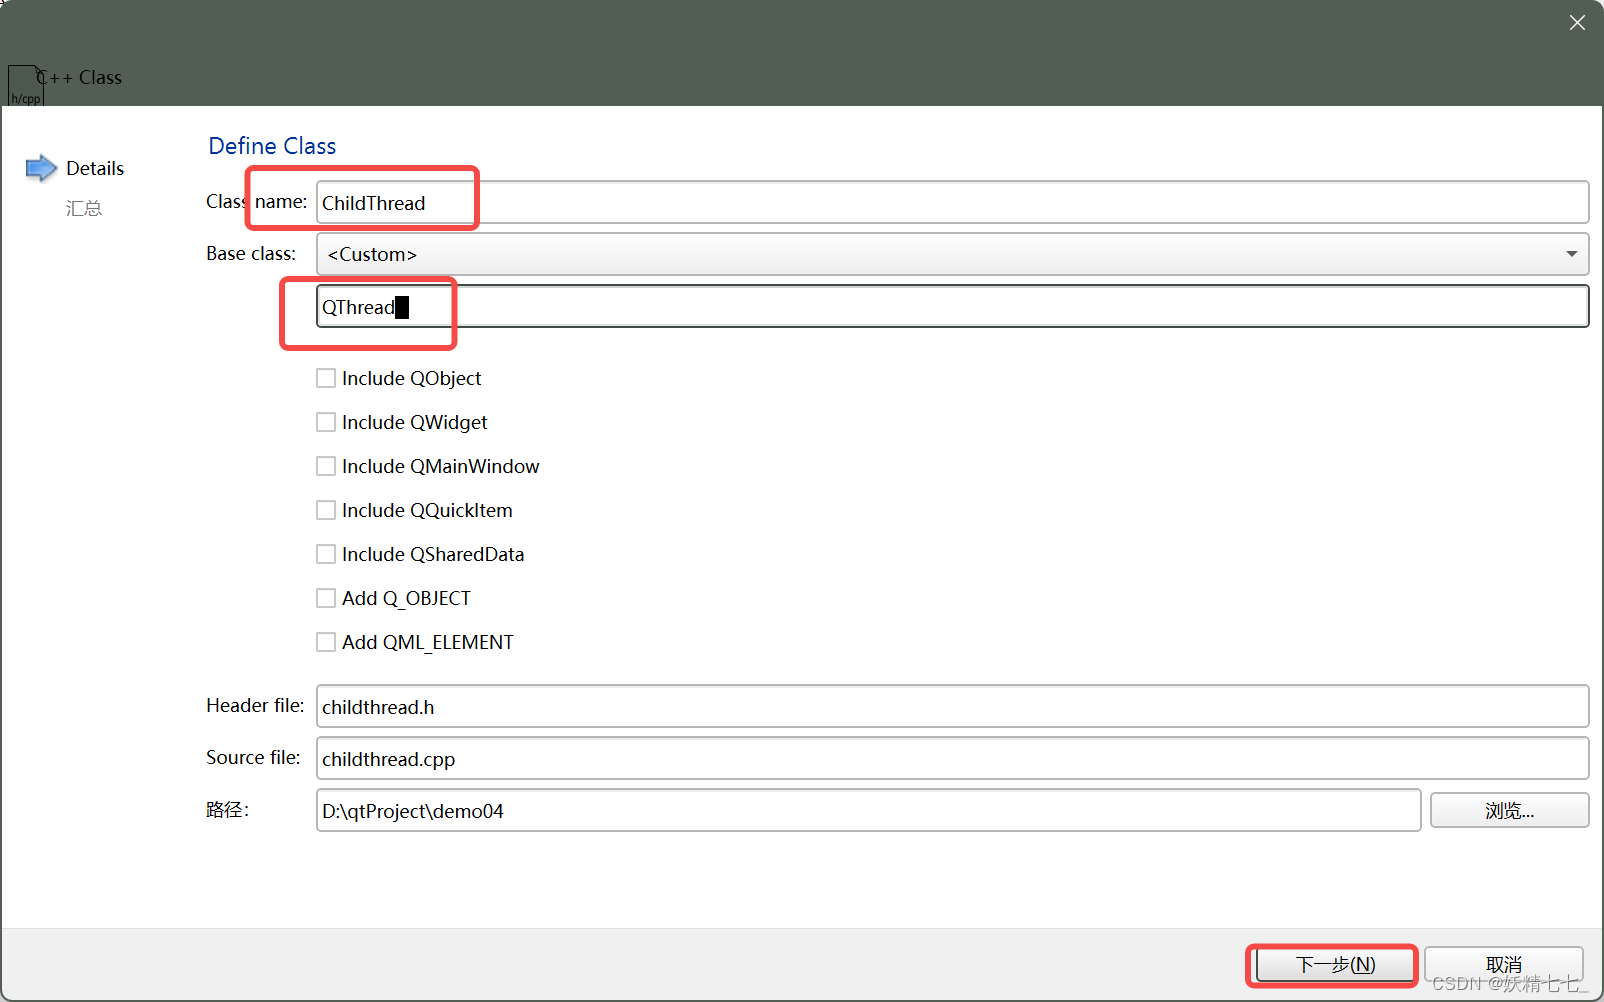Click the Base class dropdown arrow
Image resolution: width=1604 pixels, height=1002 pixels.
pyautogui.click(x=1571, y=254)
